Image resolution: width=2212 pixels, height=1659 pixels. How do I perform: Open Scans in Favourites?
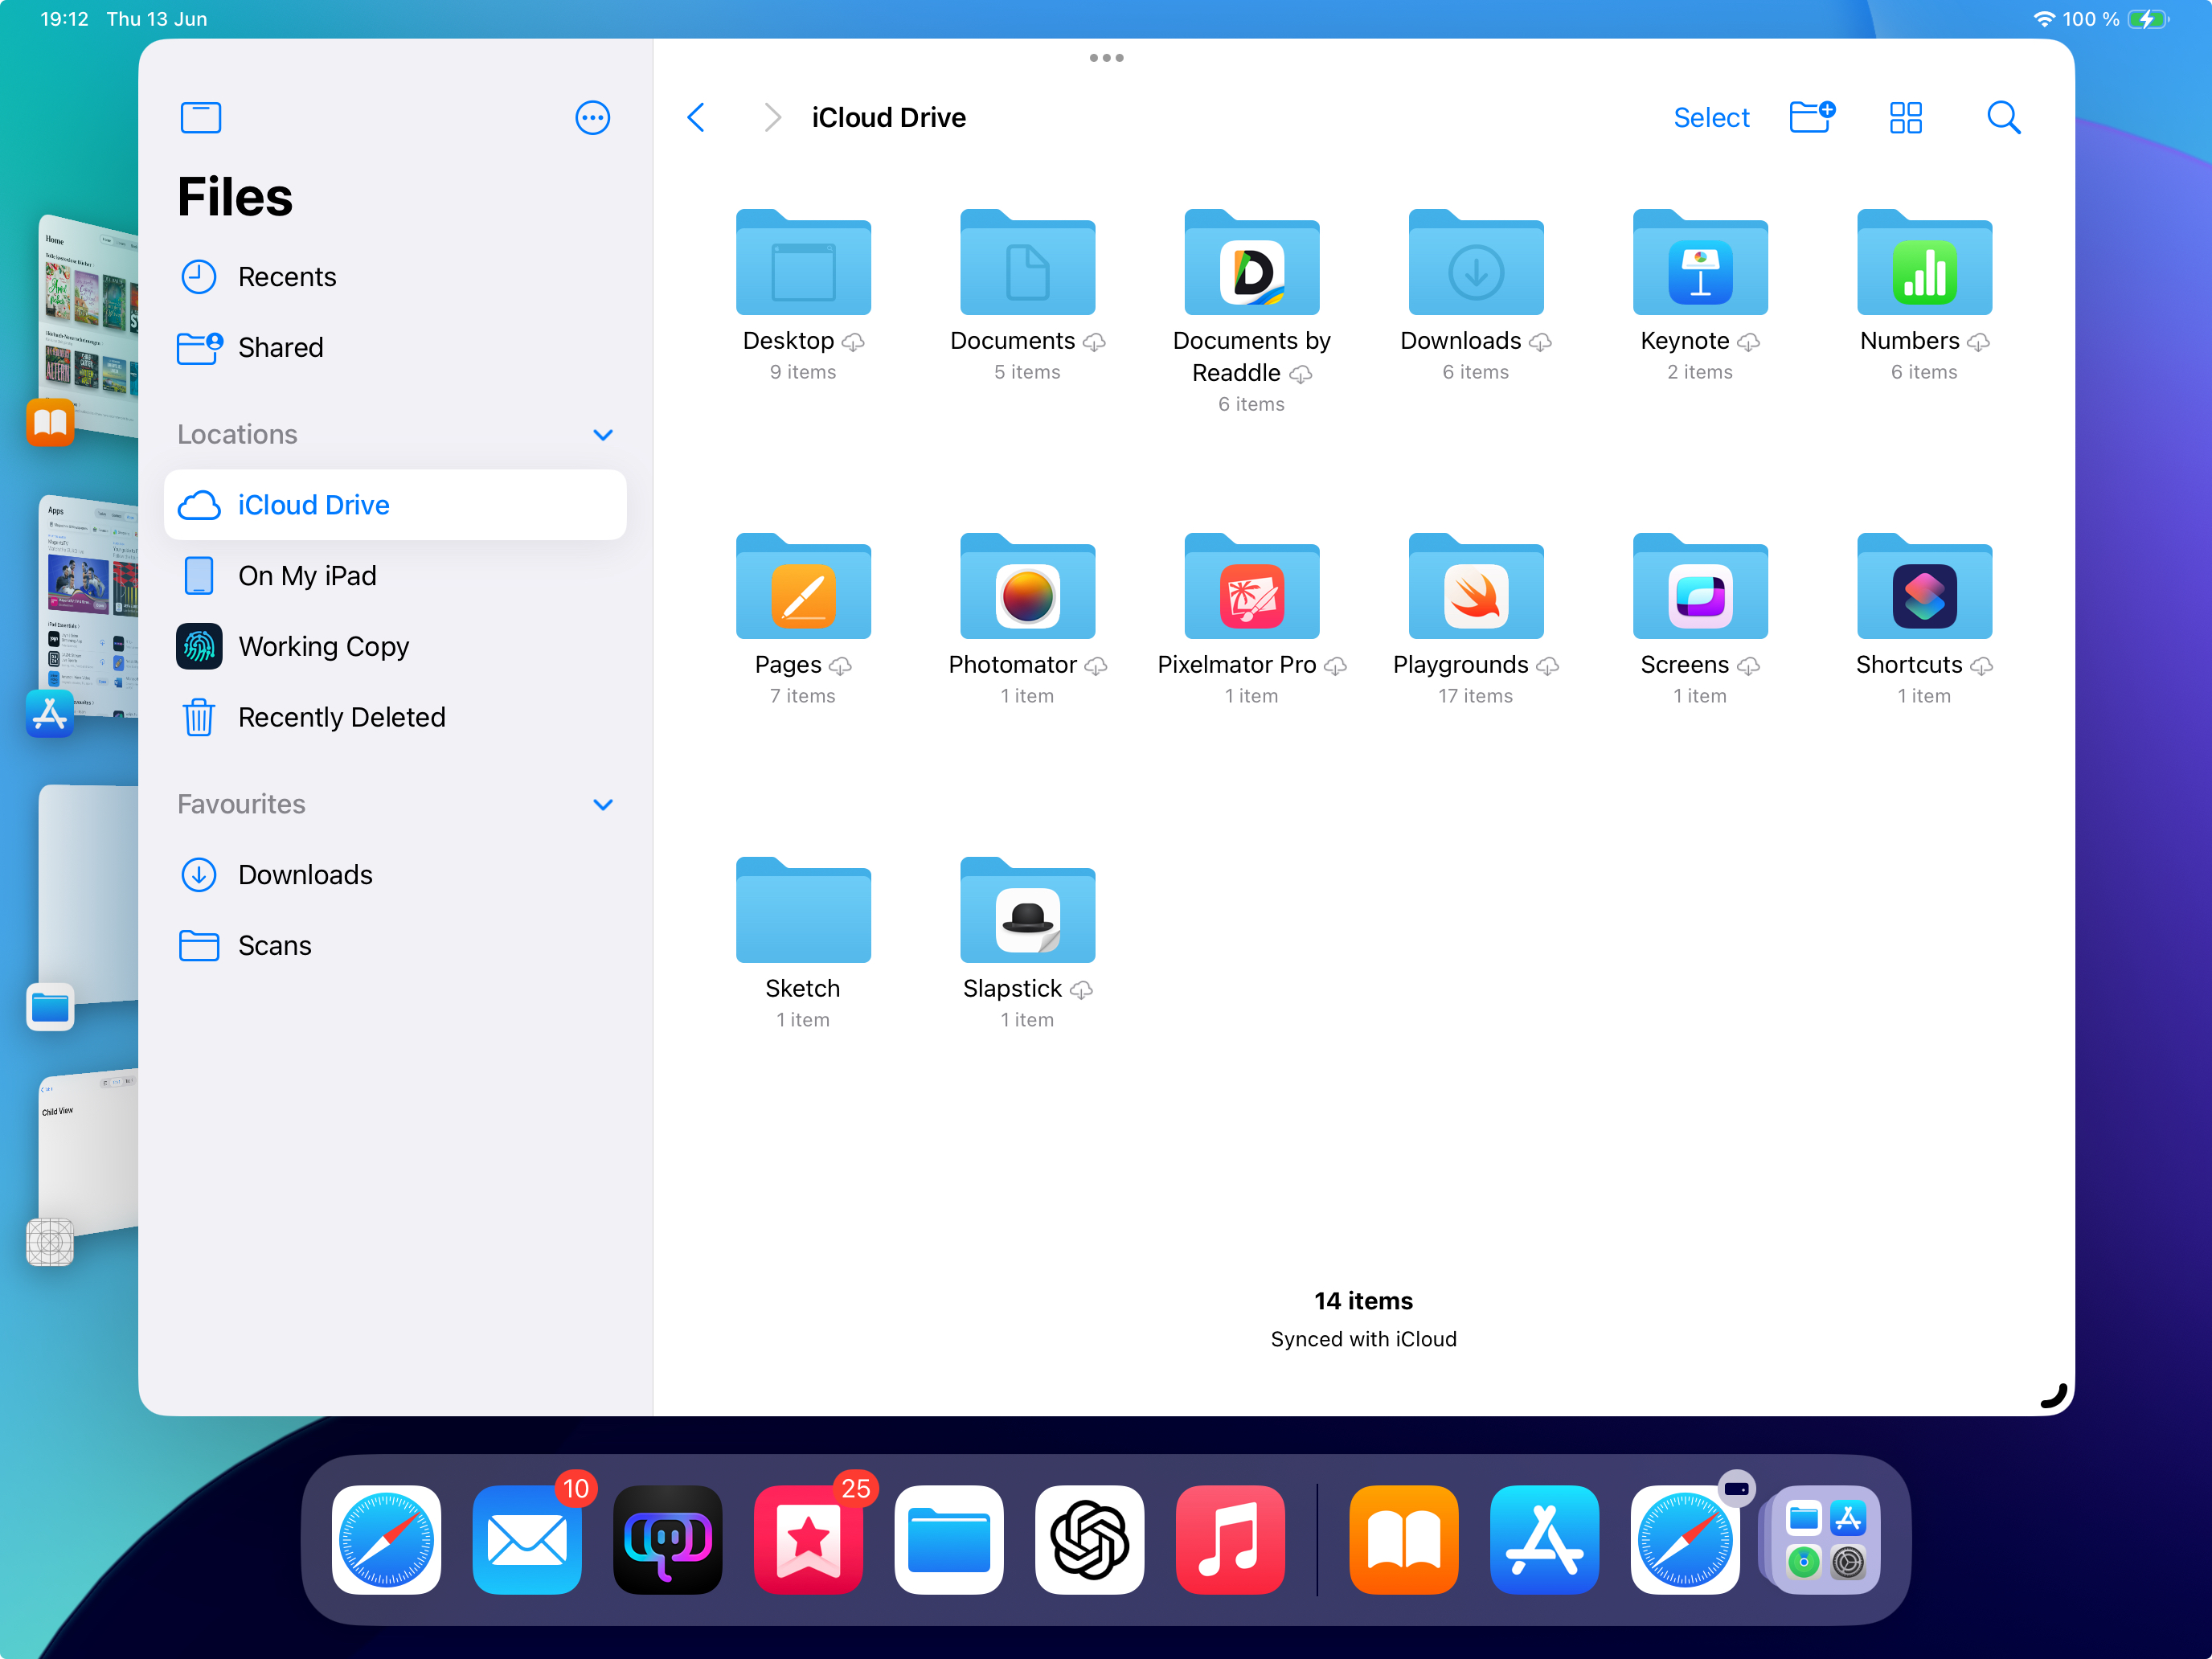pos(274,945)
